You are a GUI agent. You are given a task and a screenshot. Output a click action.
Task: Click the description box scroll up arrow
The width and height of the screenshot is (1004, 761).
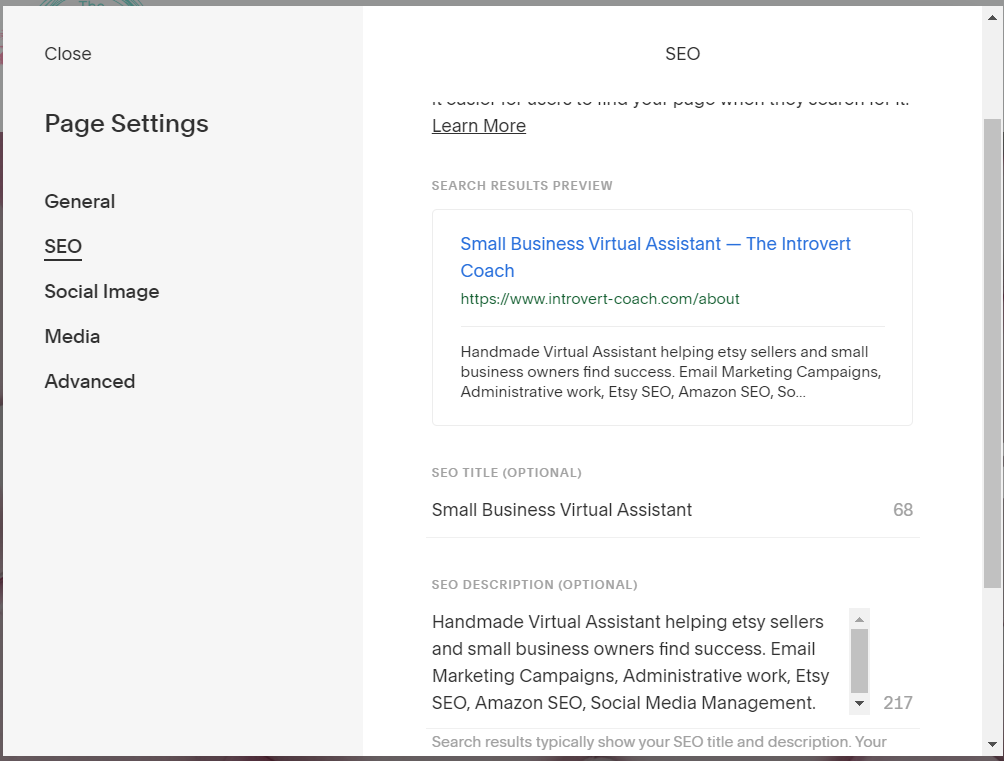click(x=859, y=619)
